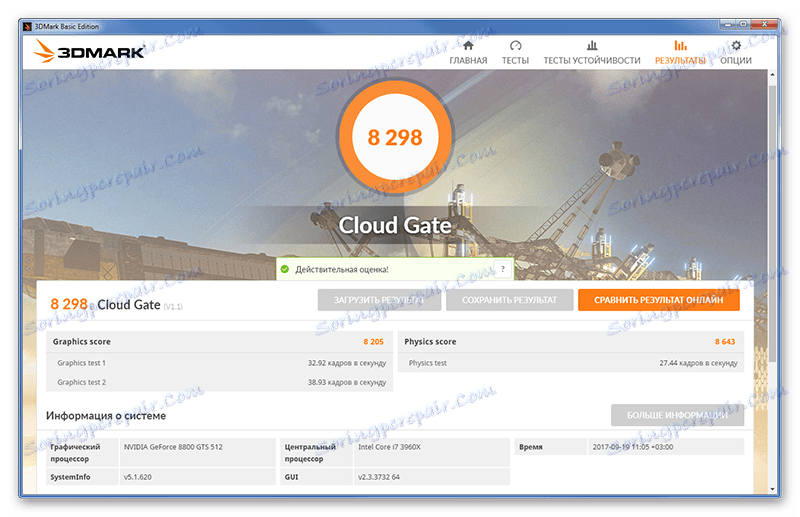Click the 3DMark logo
The image size is (800, 517).
coord(89,52)
